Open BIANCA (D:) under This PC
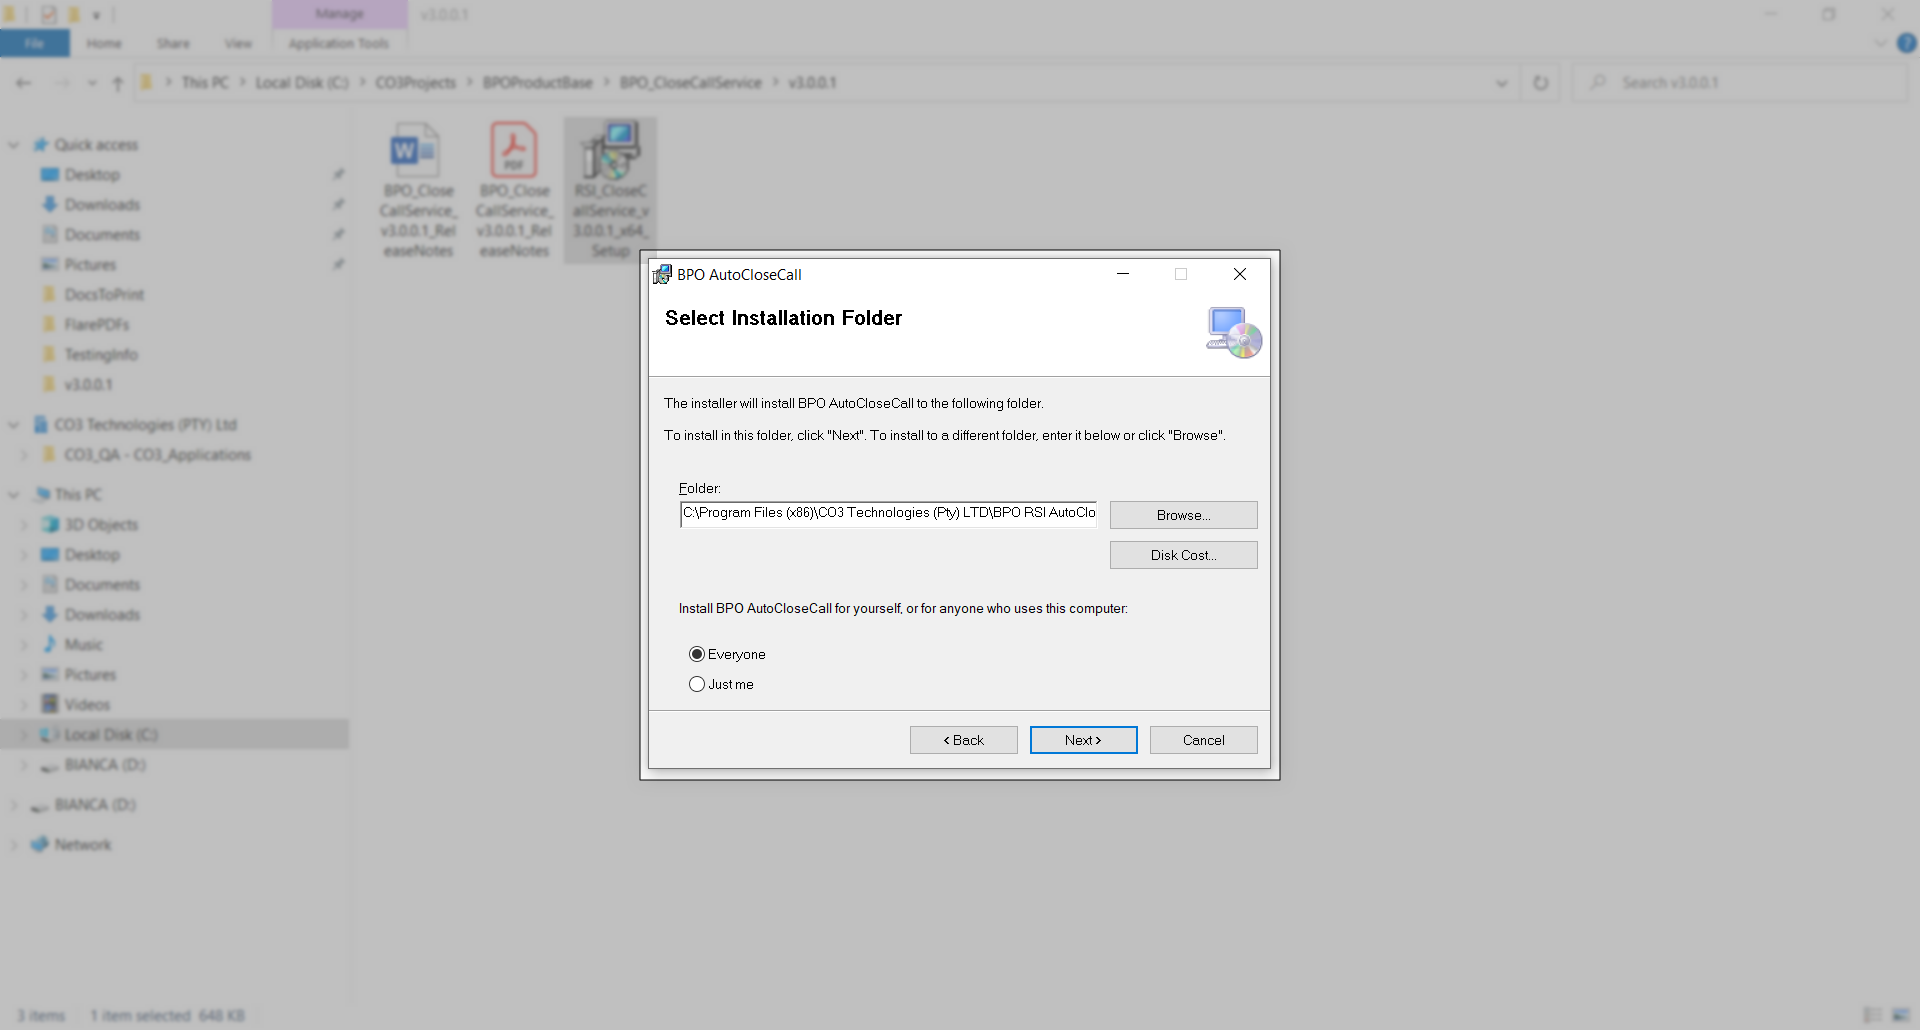1920x1030 pixels. click(105, 765)
